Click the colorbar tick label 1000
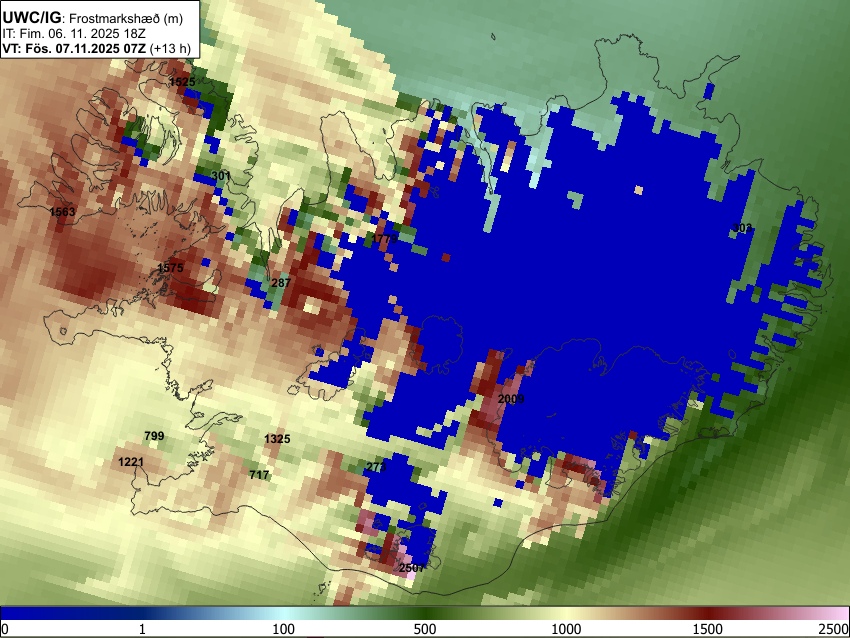The image size is (850, 638). click(x=566, y=629)
